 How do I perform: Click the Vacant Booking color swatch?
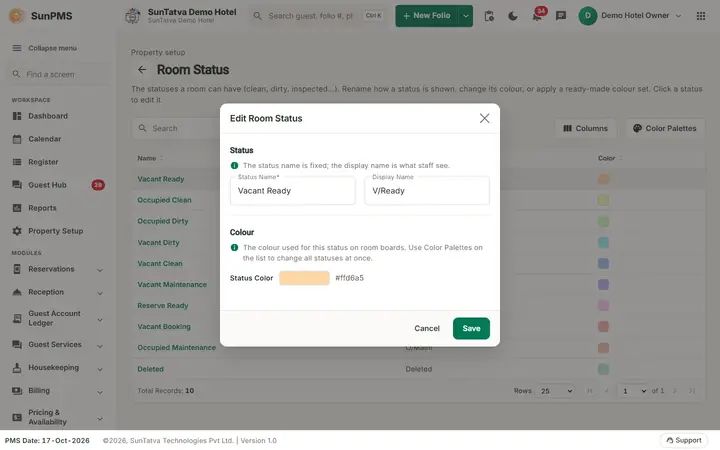603,326
